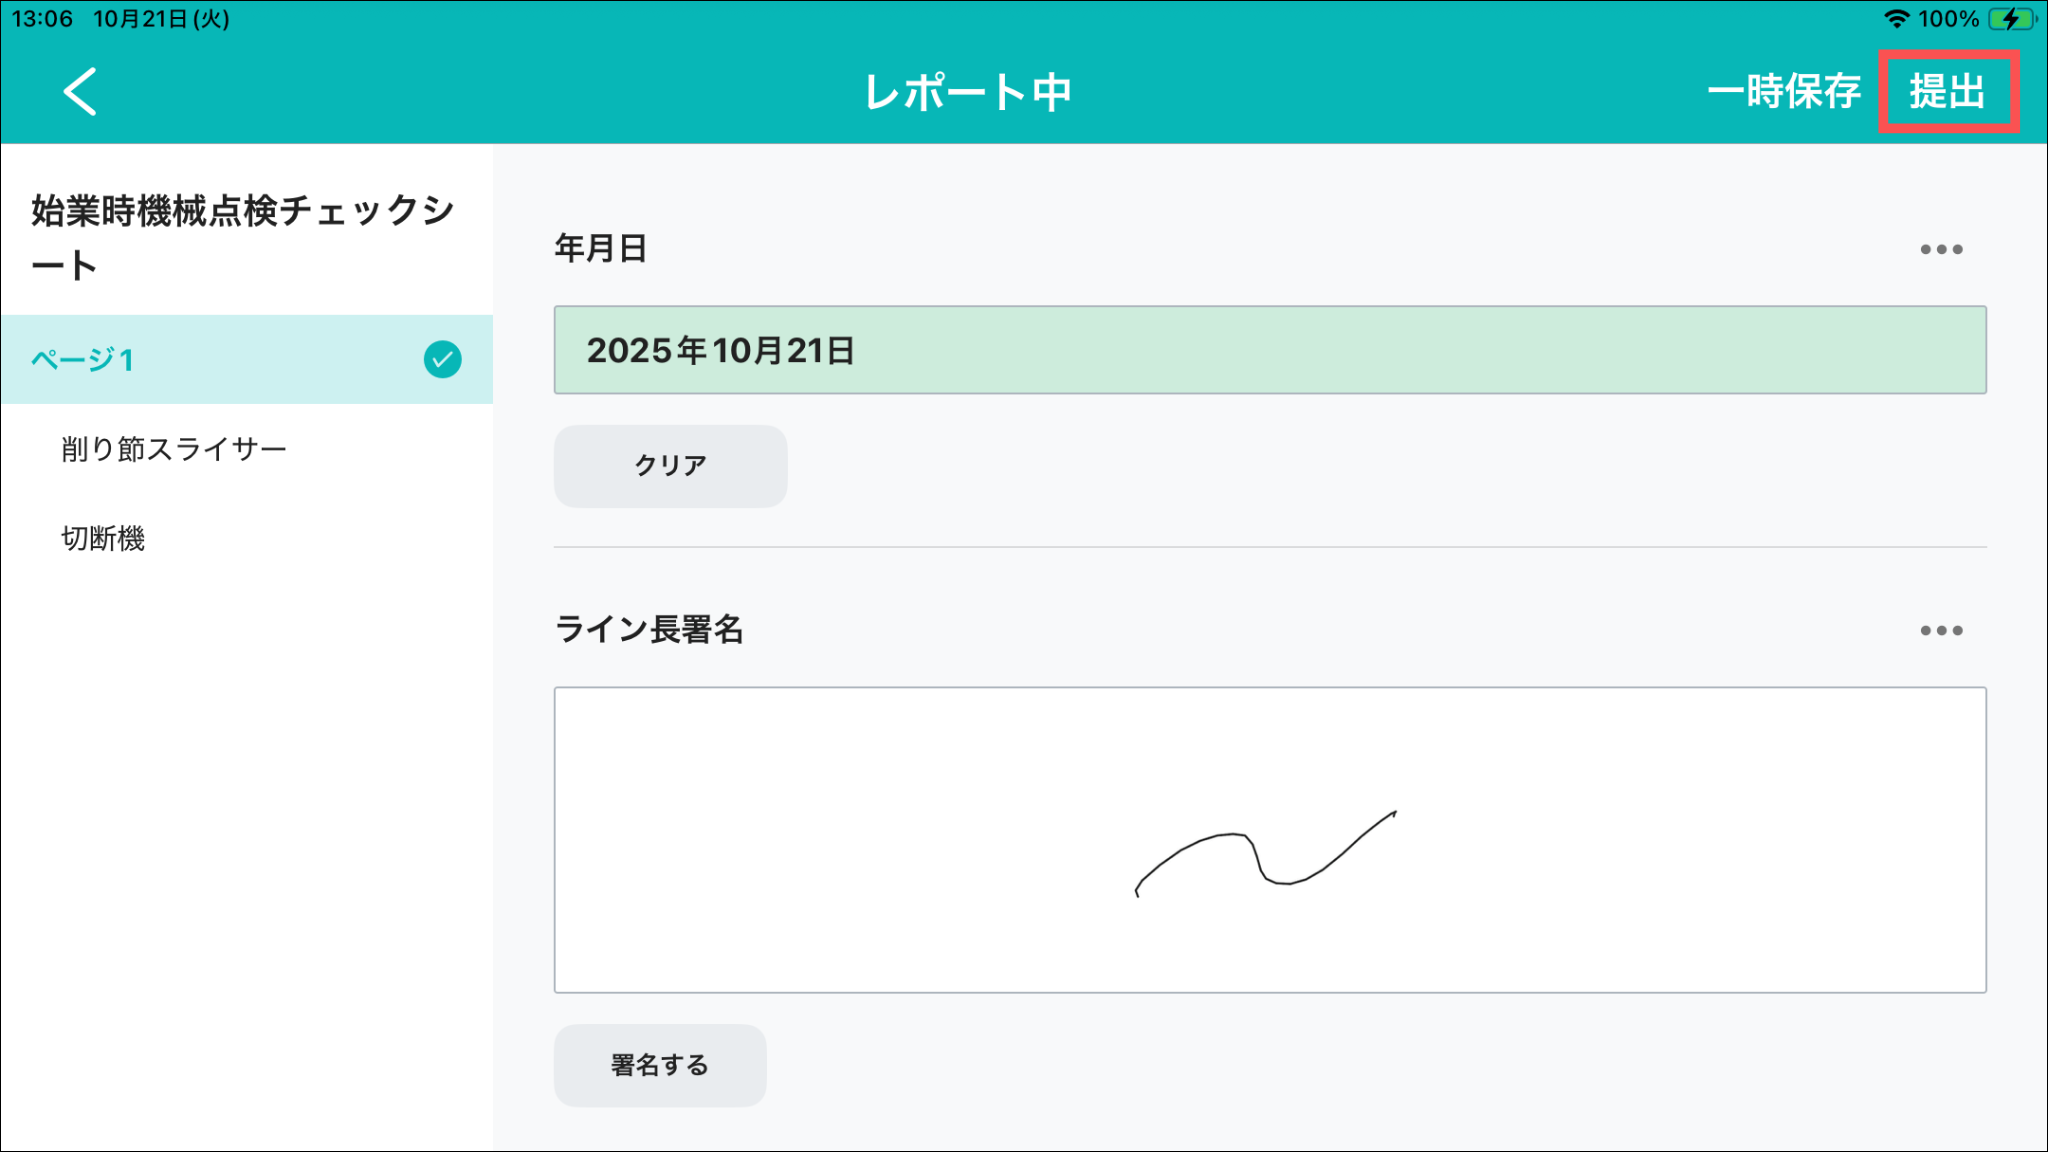2048x1152 pixels.
Task: Open the 年月日 more options menu
Action: [1941, 249]
